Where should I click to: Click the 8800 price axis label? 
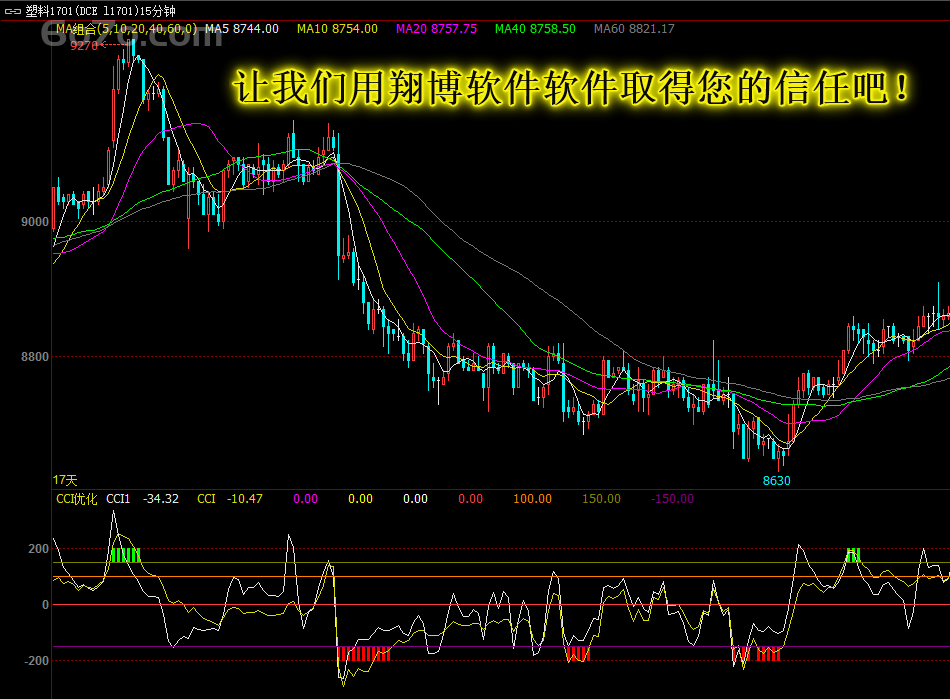tap(35, 357)
